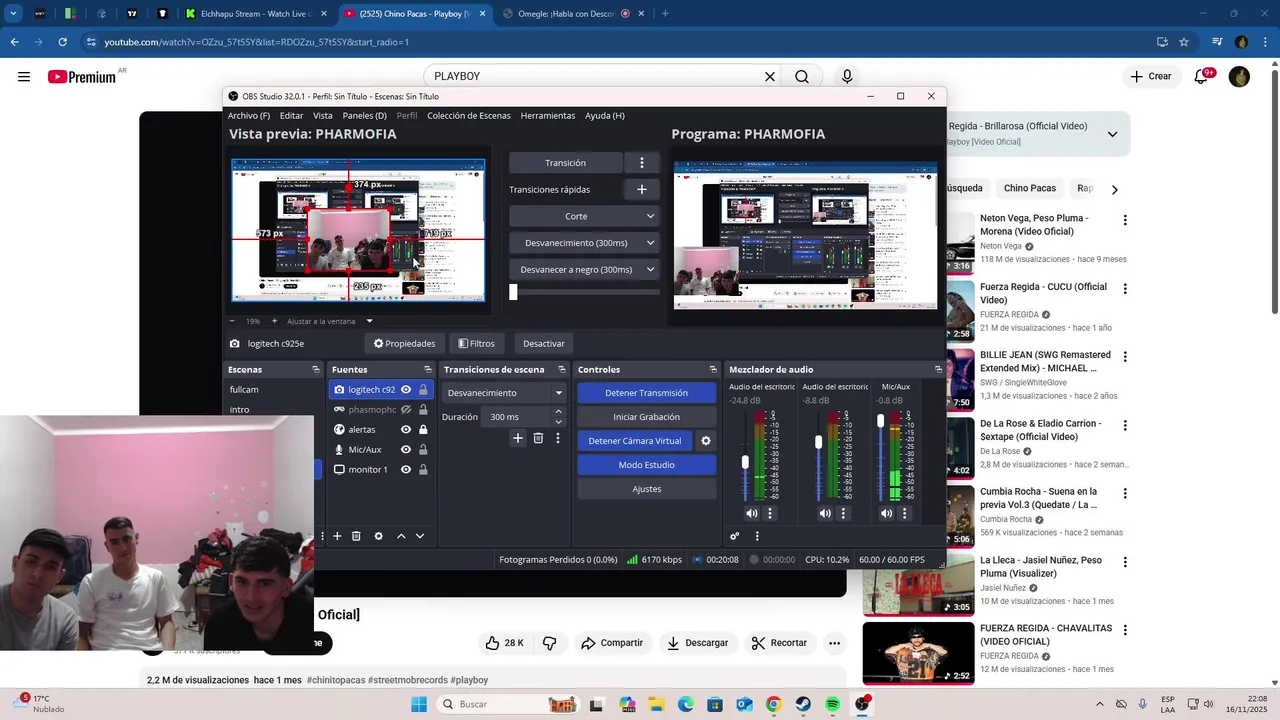
Task: Click the transition T-bar slider
Action: (x=513, y=292)
